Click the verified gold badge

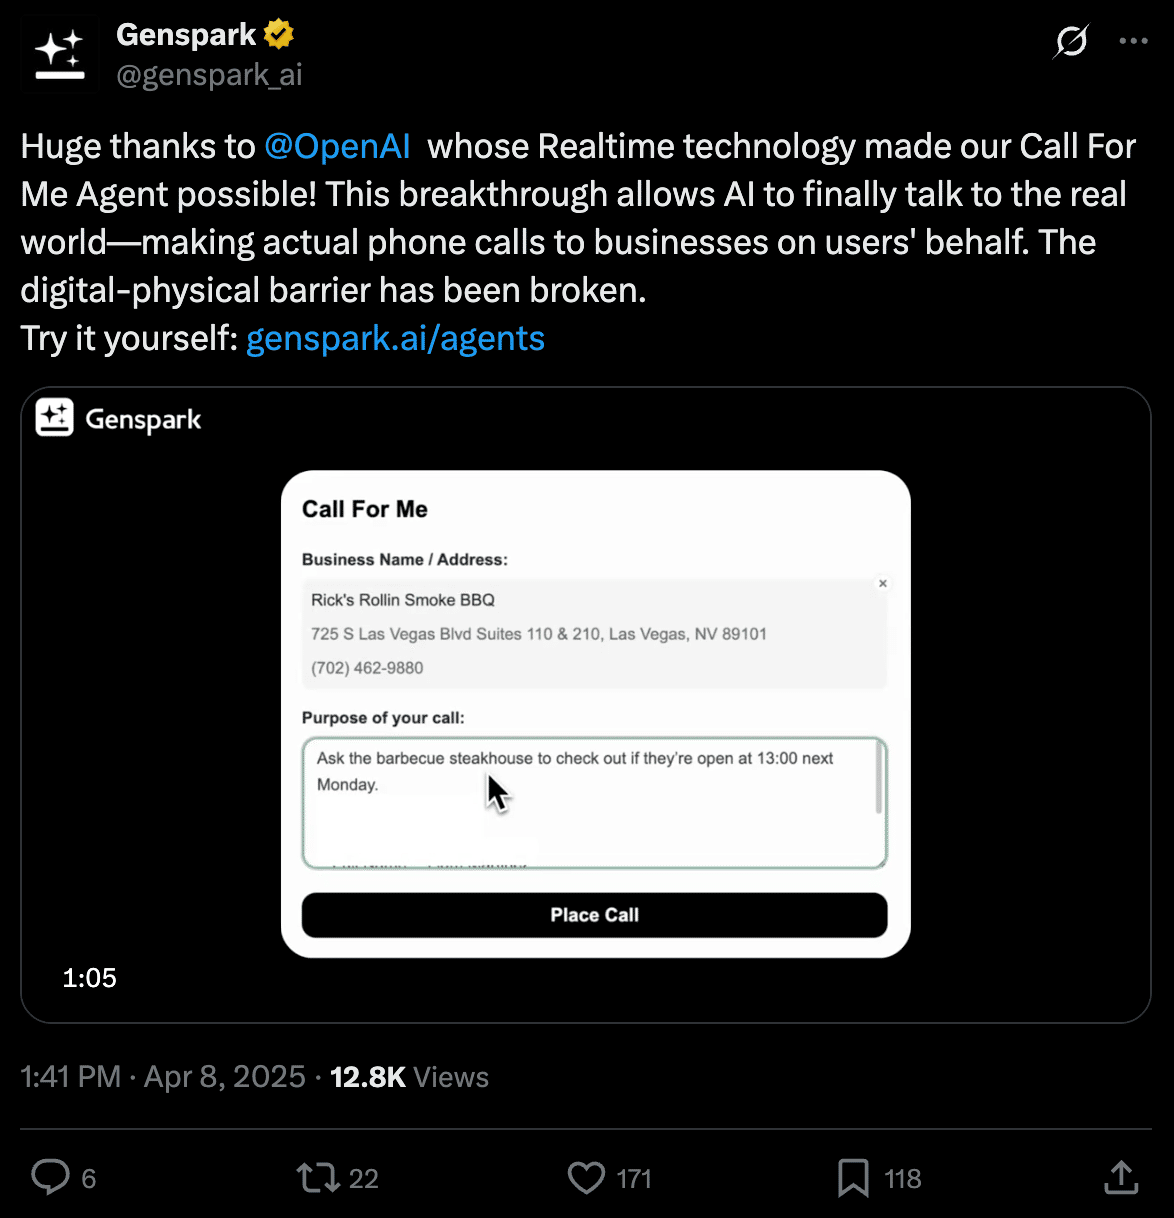click(279, 35)
